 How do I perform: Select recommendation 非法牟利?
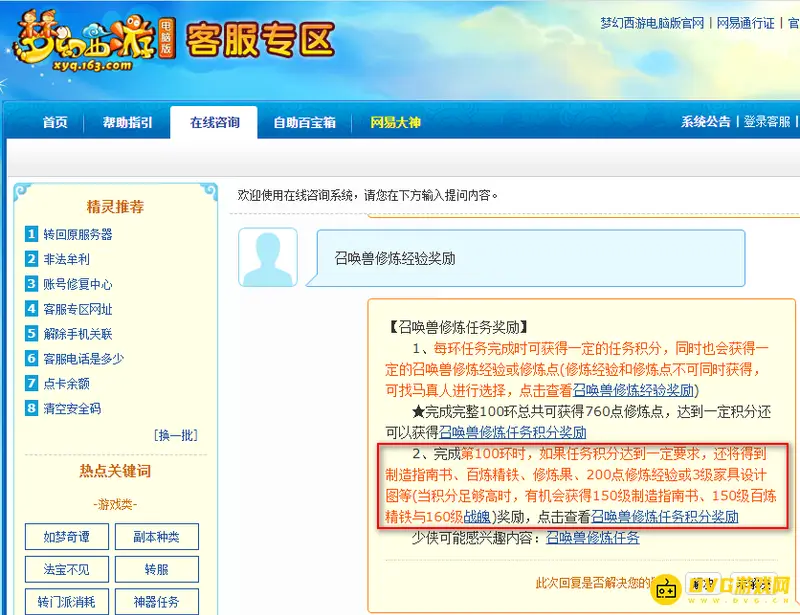66,259
